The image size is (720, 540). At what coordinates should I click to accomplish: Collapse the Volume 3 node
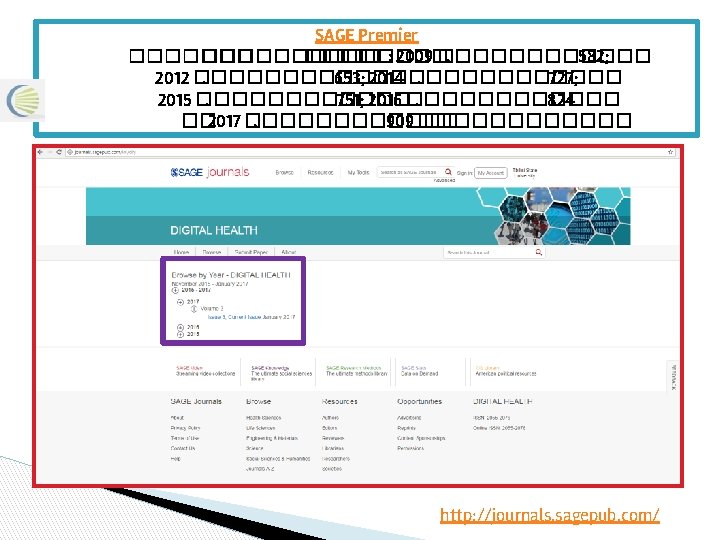194,309
